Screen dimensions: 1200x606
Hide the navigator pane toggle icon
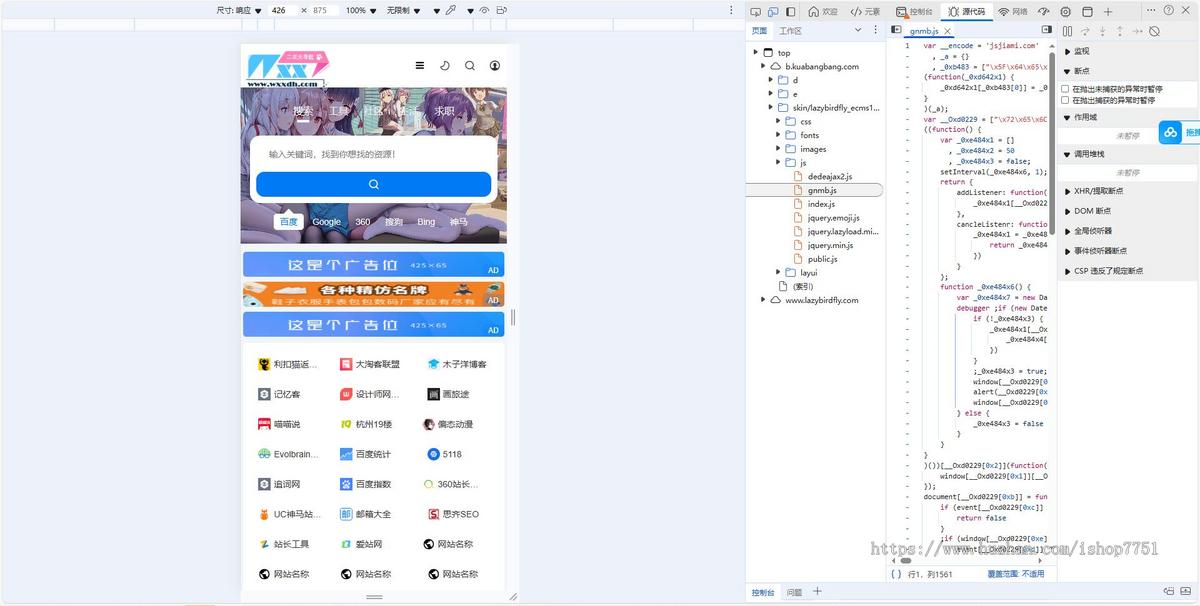click(896, 31)
